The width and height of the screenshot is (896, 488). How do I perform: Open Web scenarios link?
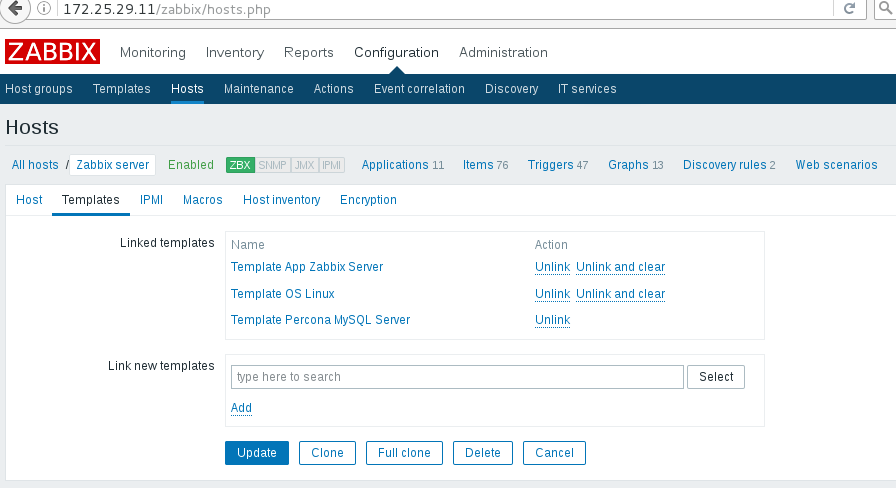point(837,165)
